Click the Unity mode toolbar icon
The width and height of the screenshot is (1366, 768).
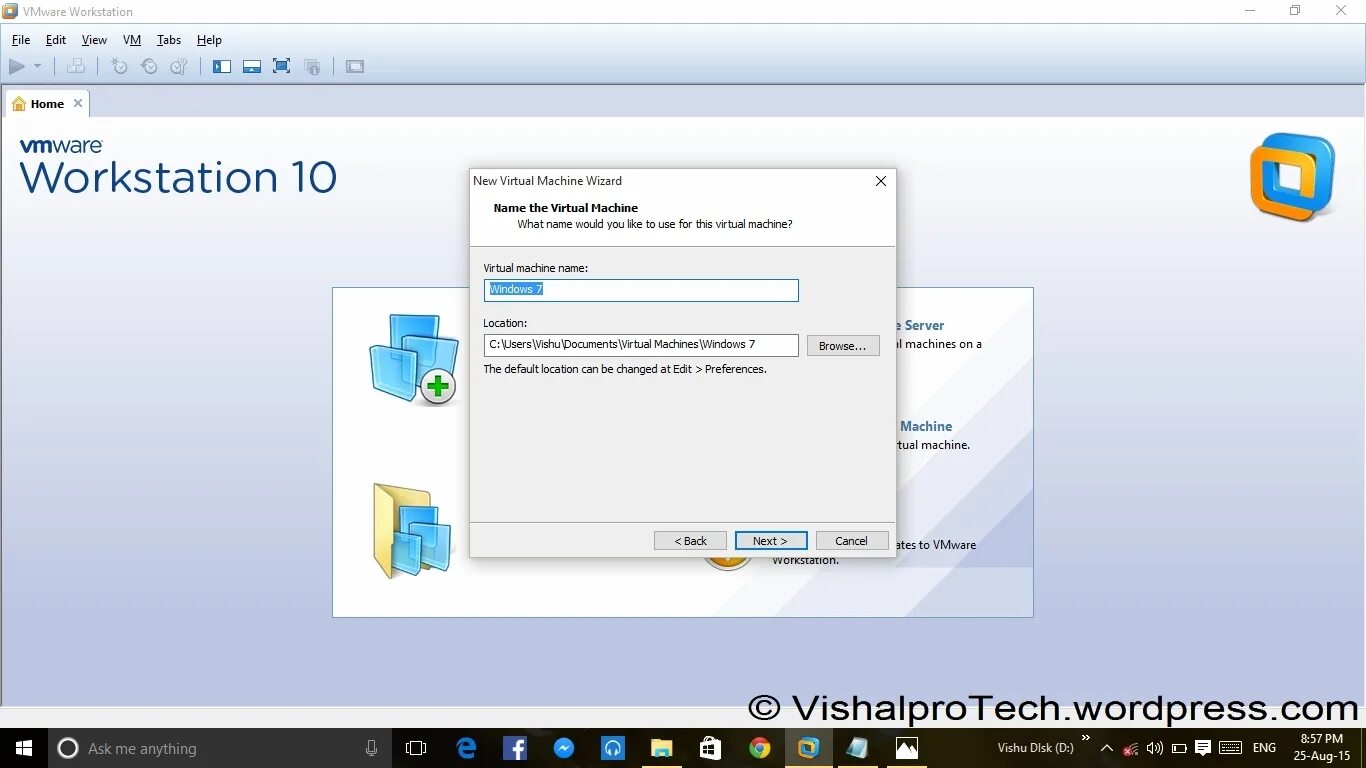pos(312,67)
